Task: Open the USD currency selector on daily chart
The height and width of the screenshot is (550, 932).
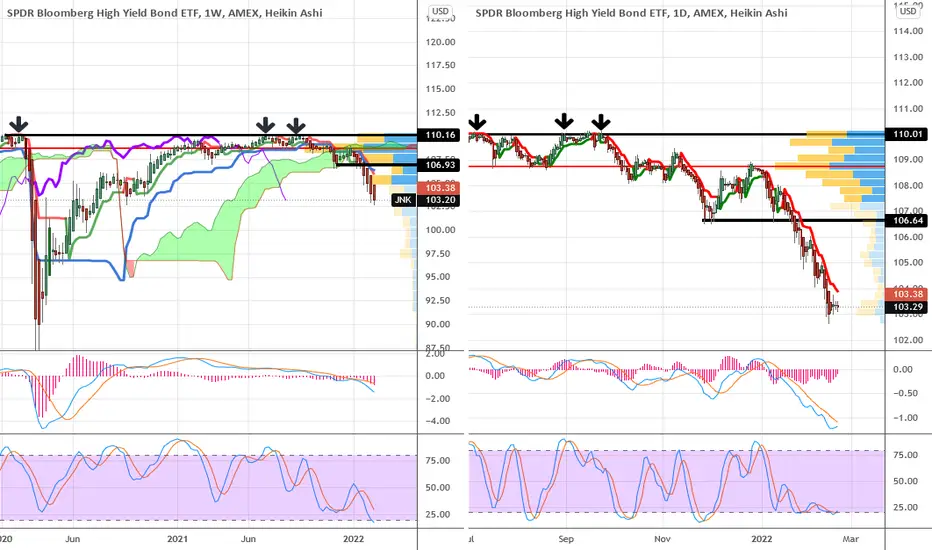Action: 908,11
